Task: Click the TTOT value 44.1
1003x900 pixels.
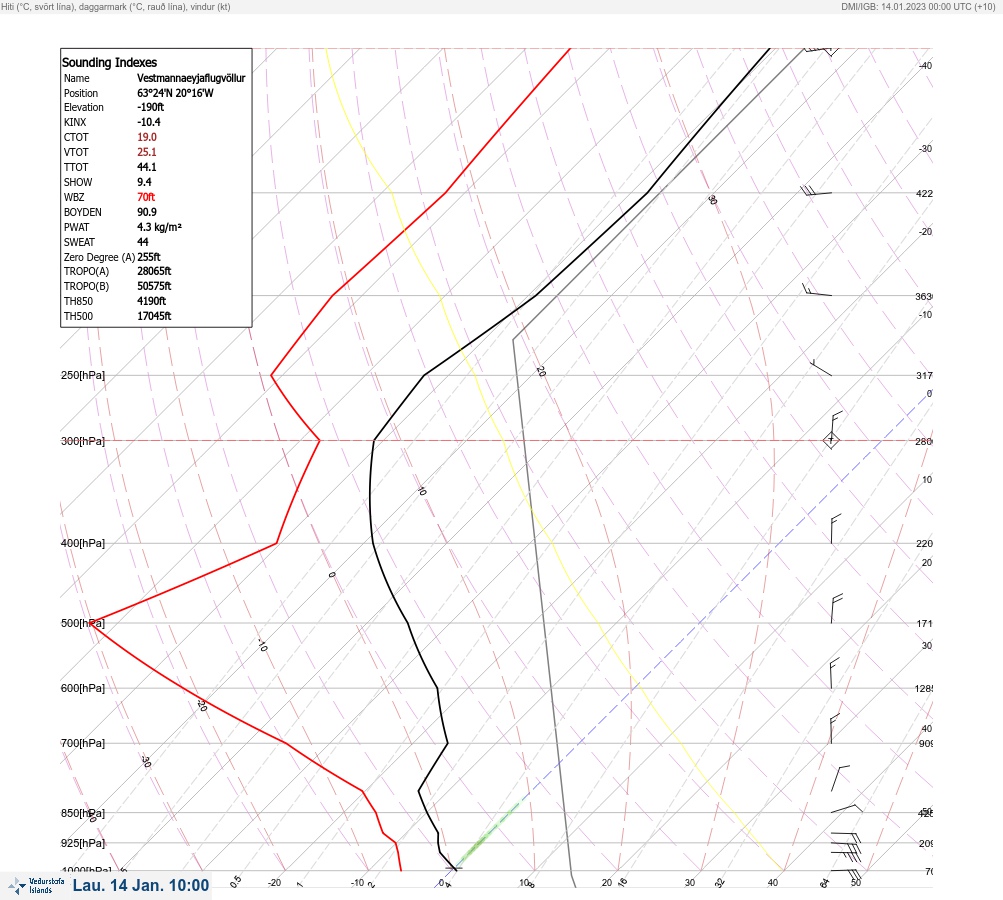Action: point(146,167)
